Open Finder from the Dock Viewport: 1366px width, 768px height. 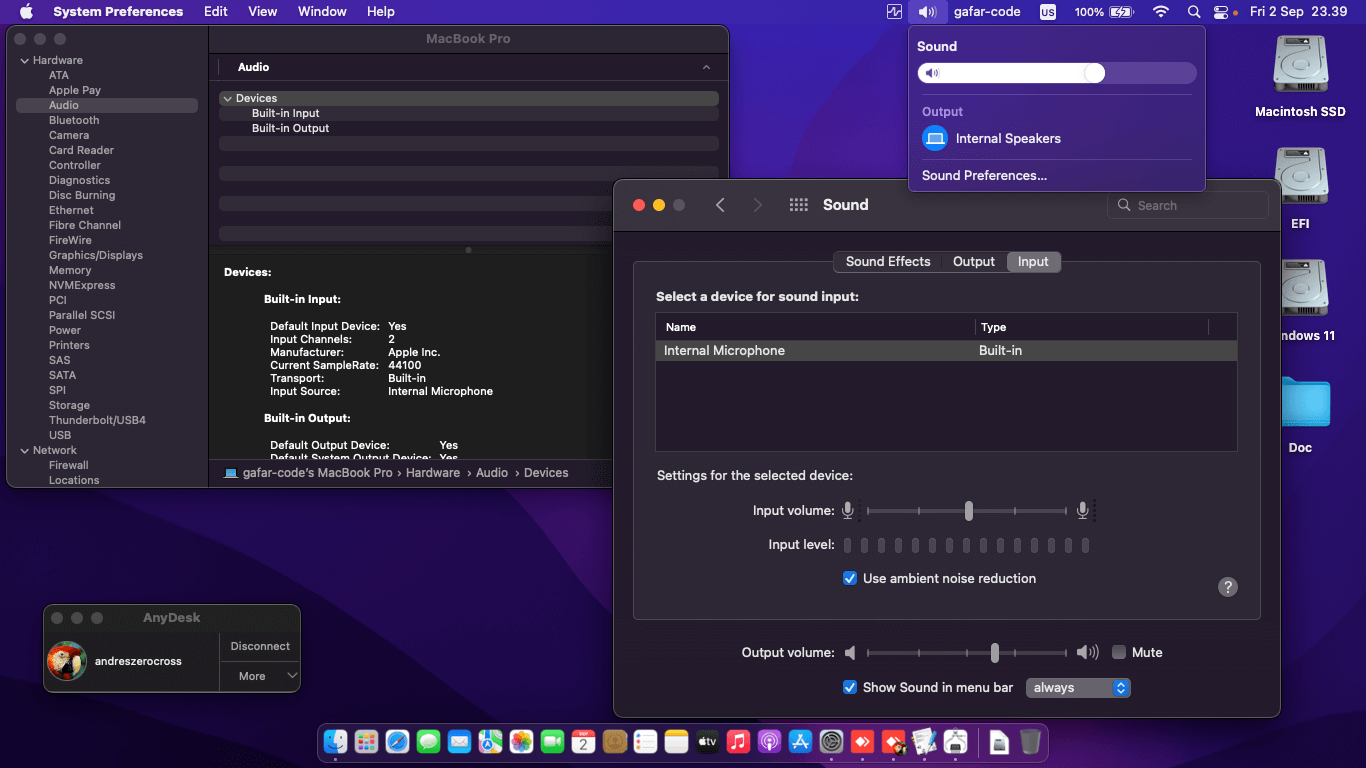click(335, 742)
